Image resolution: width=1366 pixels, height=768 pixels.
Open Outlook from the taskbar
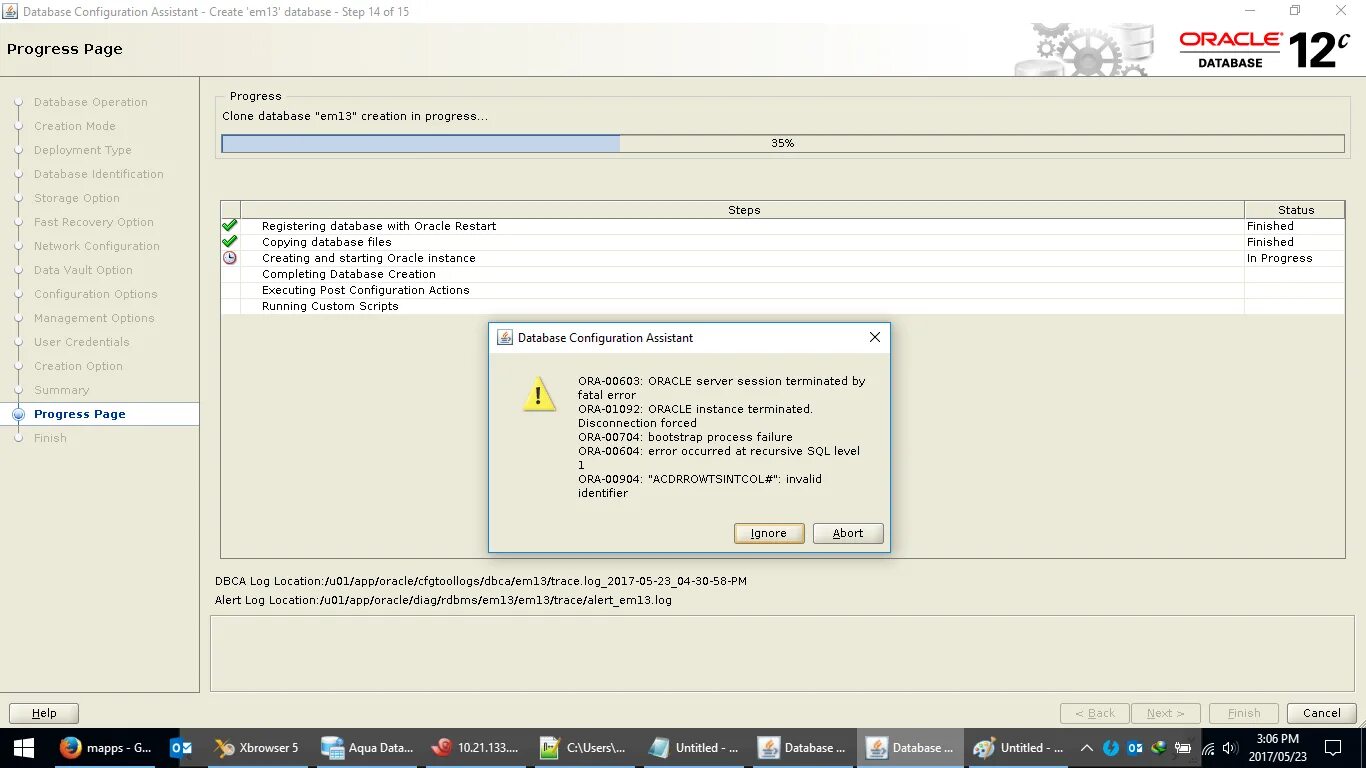coord(181,748)
